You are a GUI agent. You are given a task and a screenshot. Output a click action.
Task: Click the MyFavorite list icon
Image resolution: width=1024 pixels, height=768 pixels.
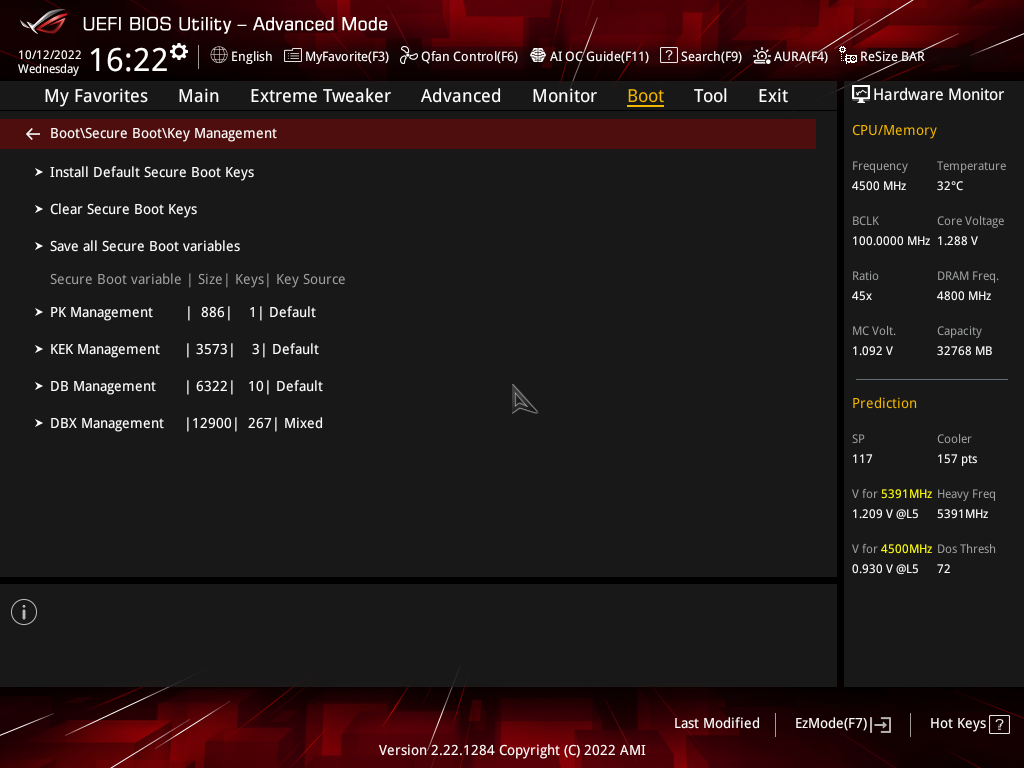293,56
